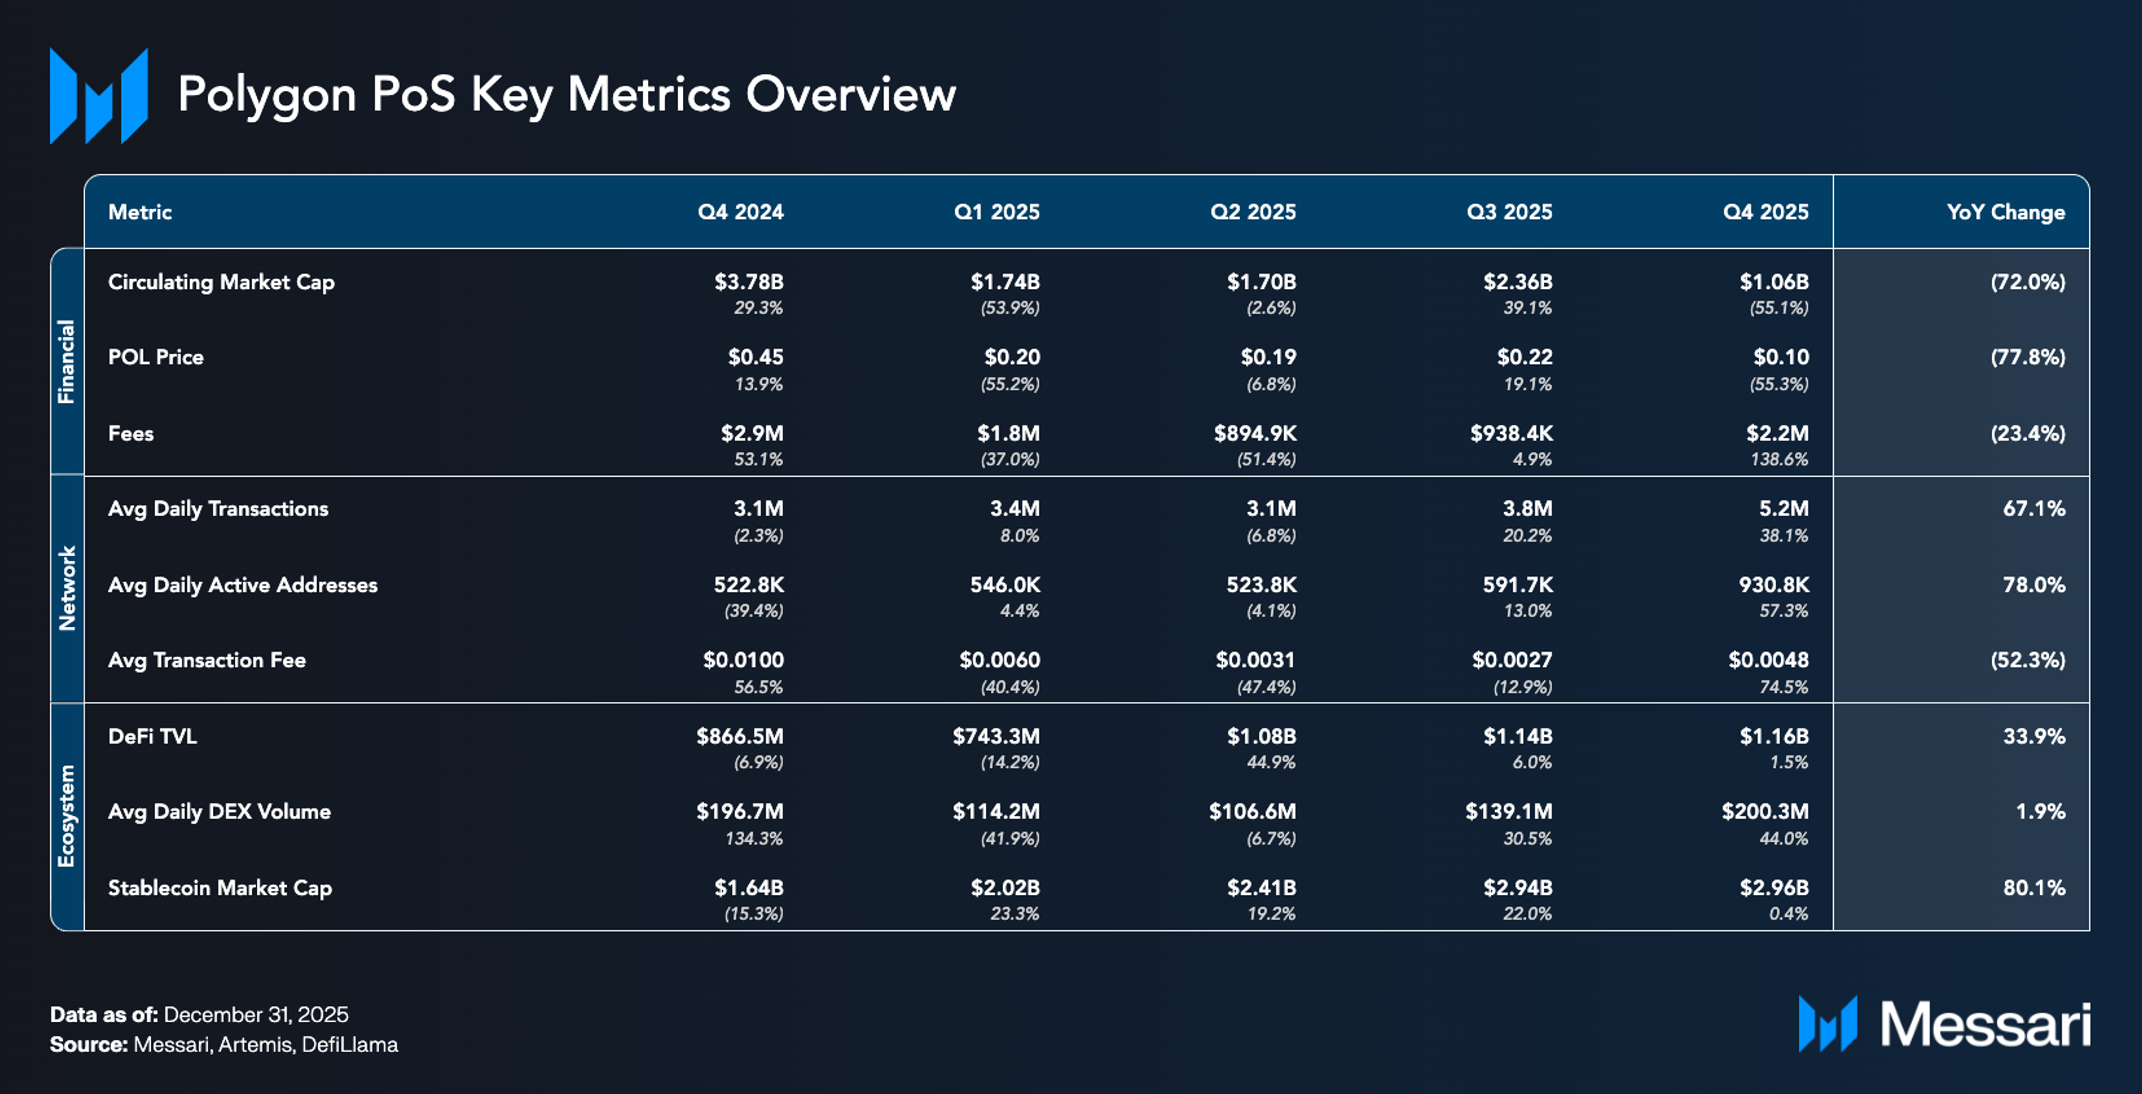Select the Financial section side tab
The image size is (2142, 1094).
click(x=67, y=361)
